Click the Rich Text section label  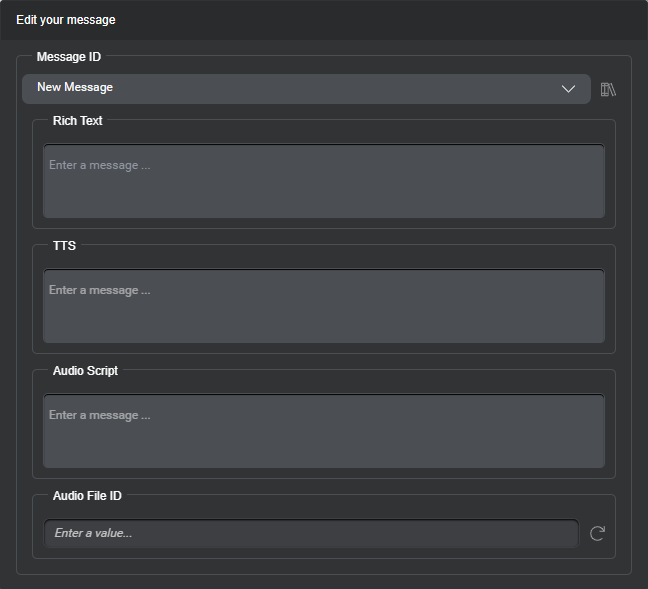pos(77,121)
